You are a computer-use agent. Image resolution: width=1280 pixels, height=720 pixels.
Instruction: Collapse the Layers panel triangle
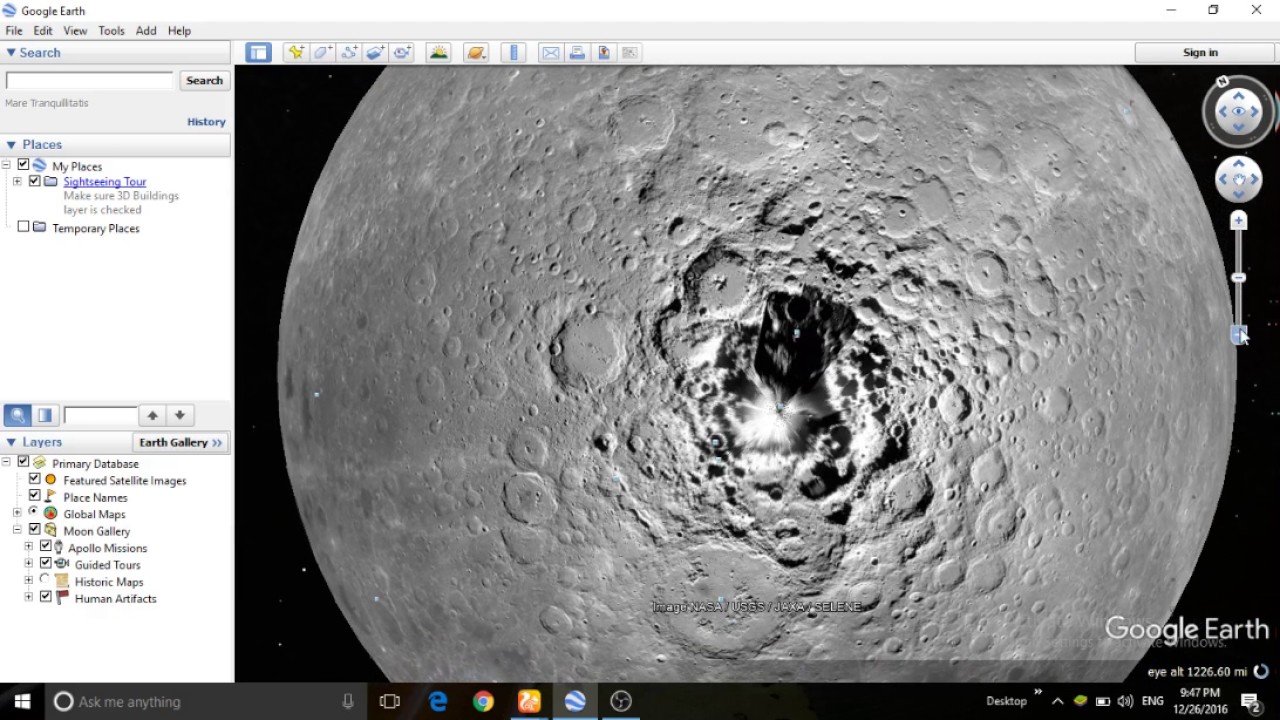coord(11,442)
